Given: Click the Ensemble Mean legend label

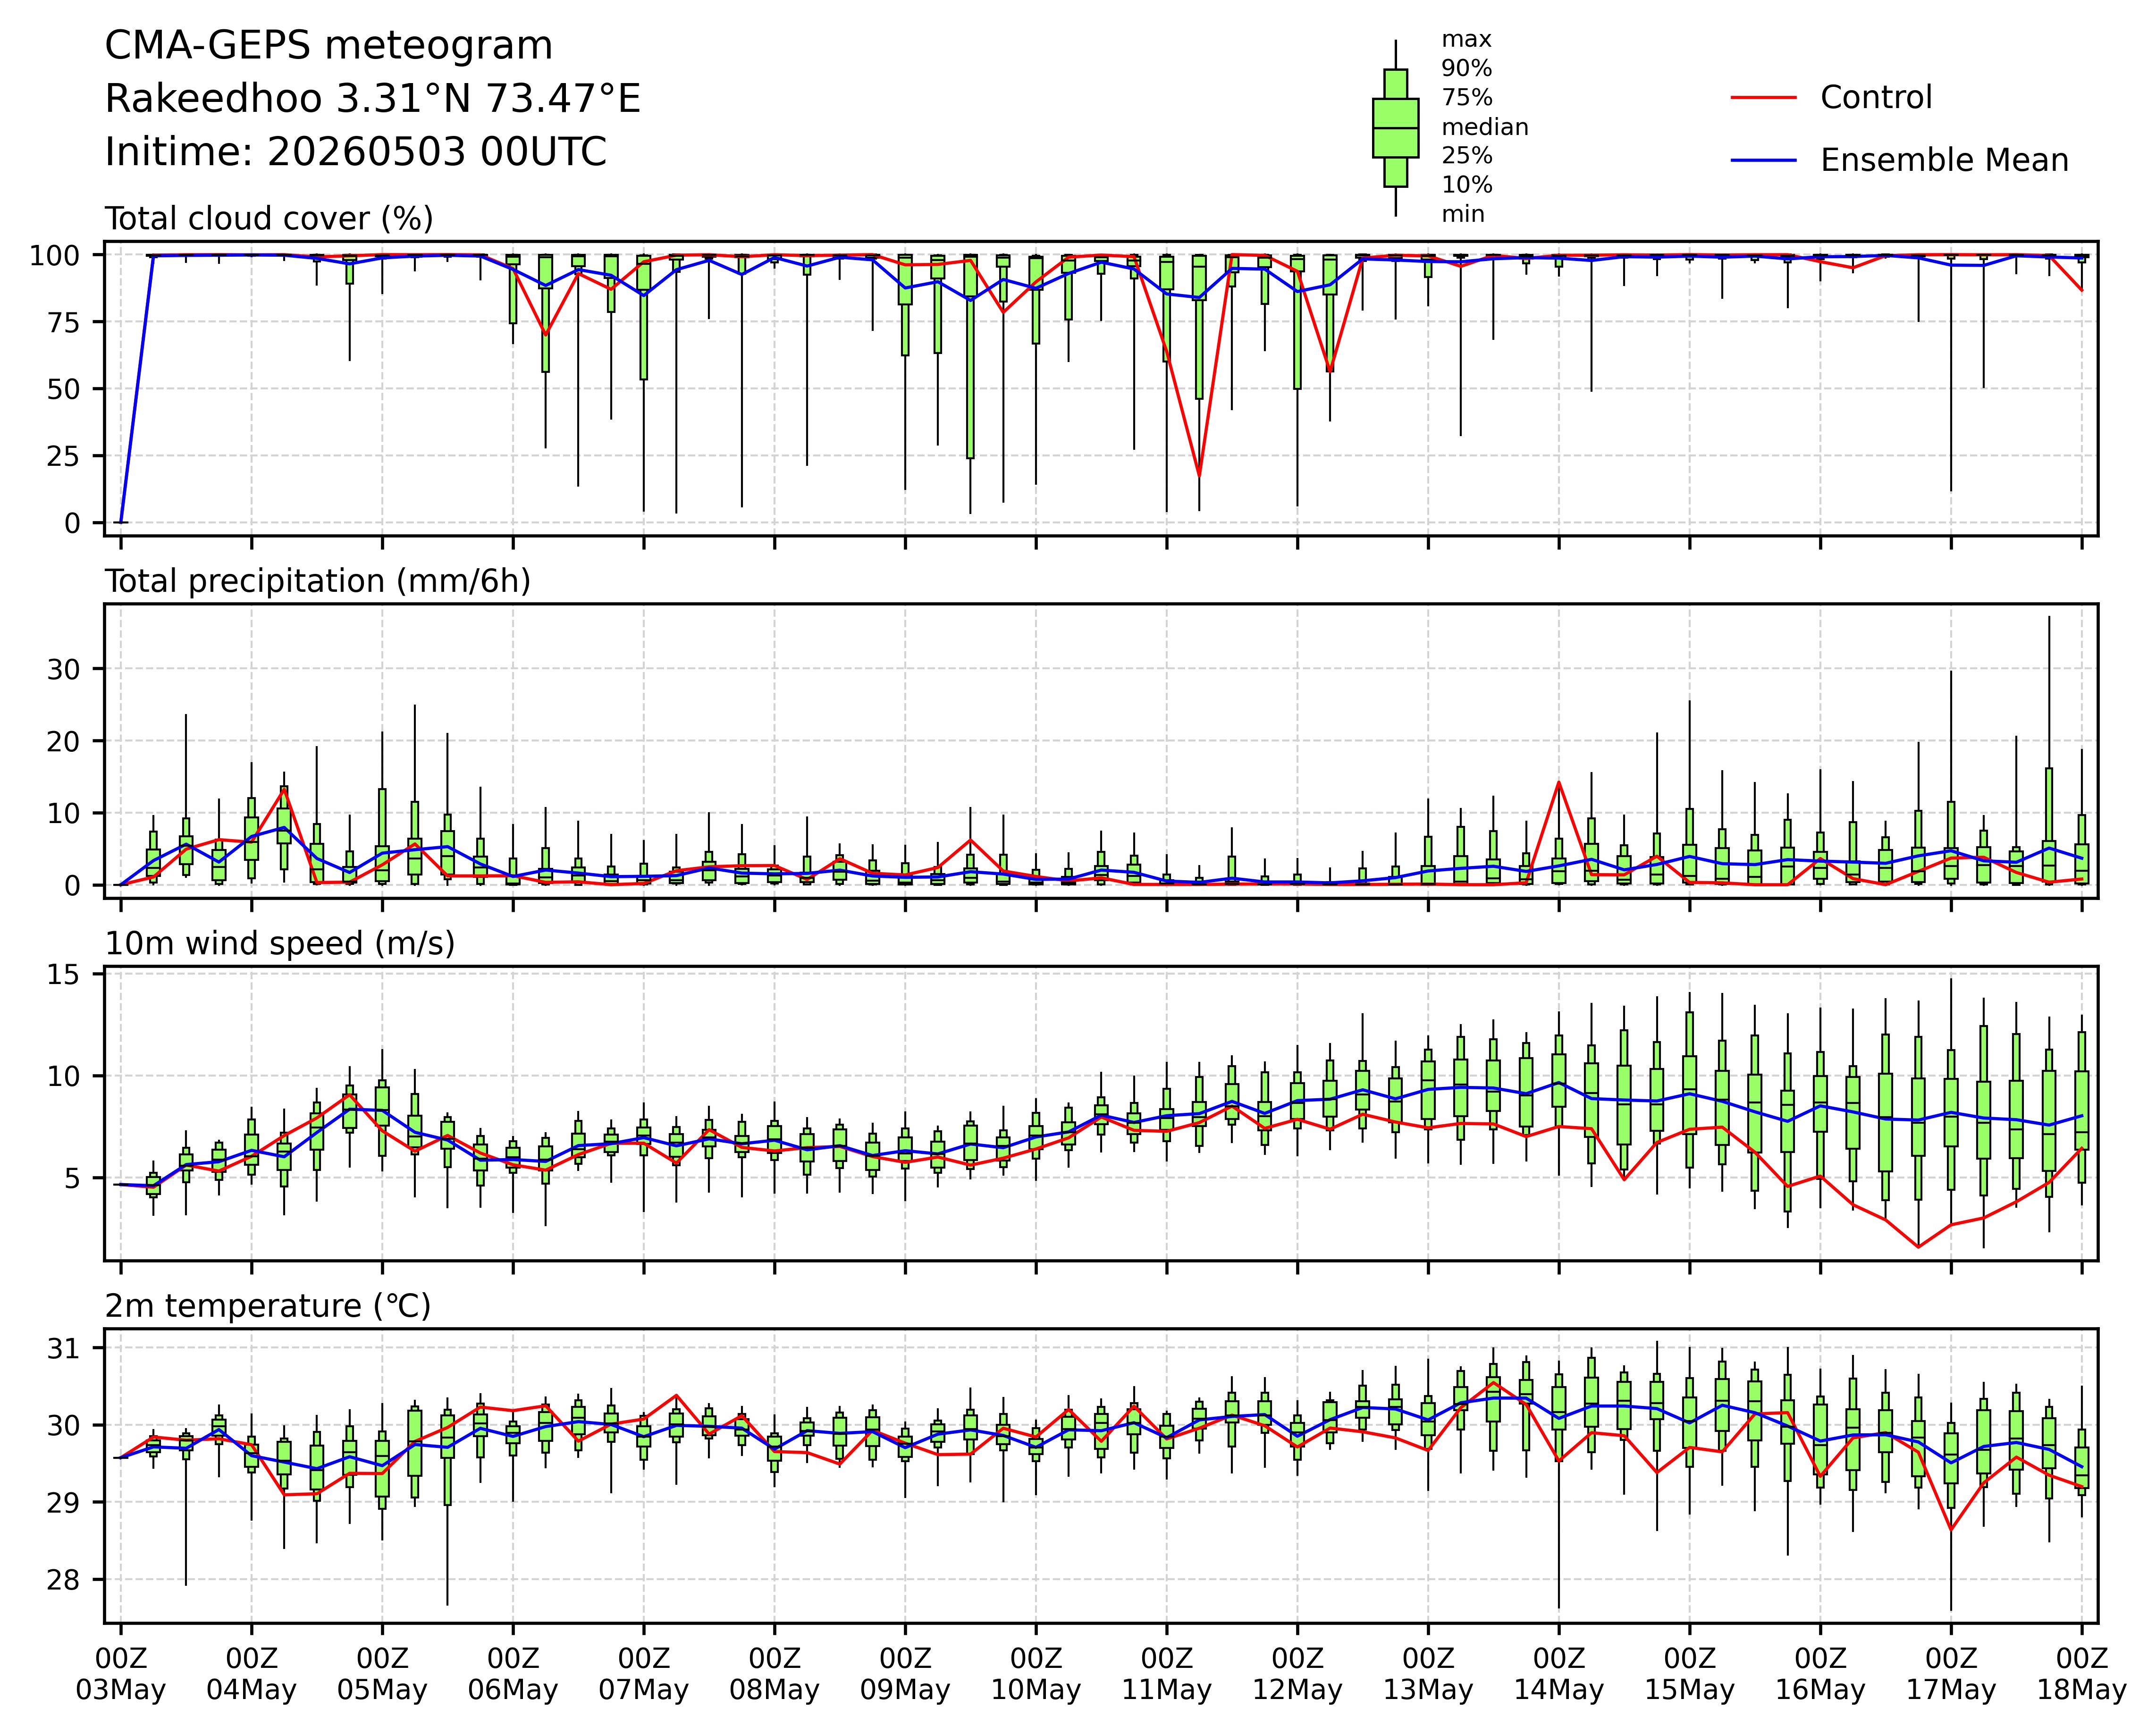Looking at the screenshot, I should pos(1944,160).
